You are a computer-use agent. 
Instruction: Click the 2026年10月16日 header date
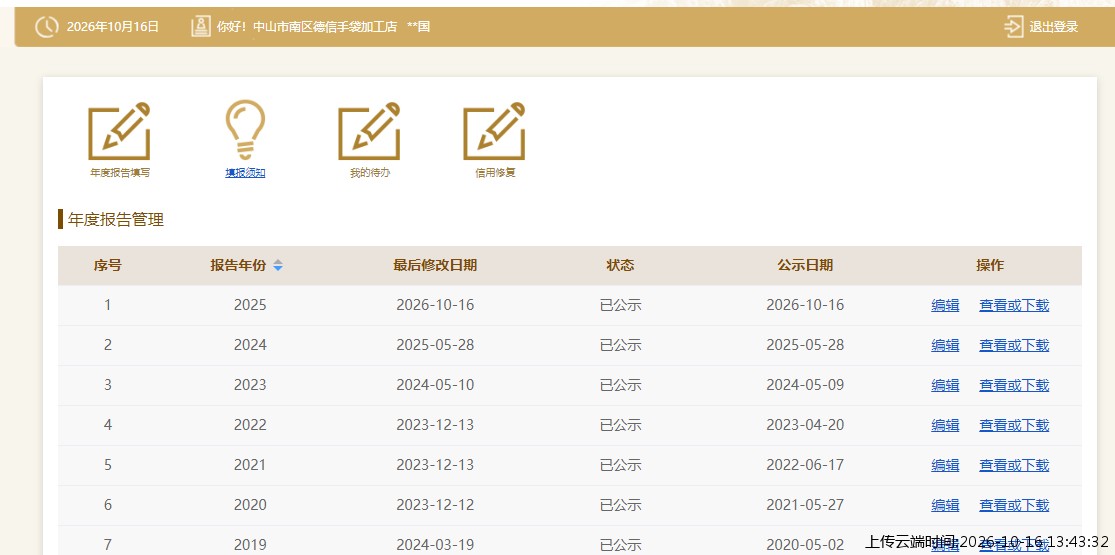(113, 27)
